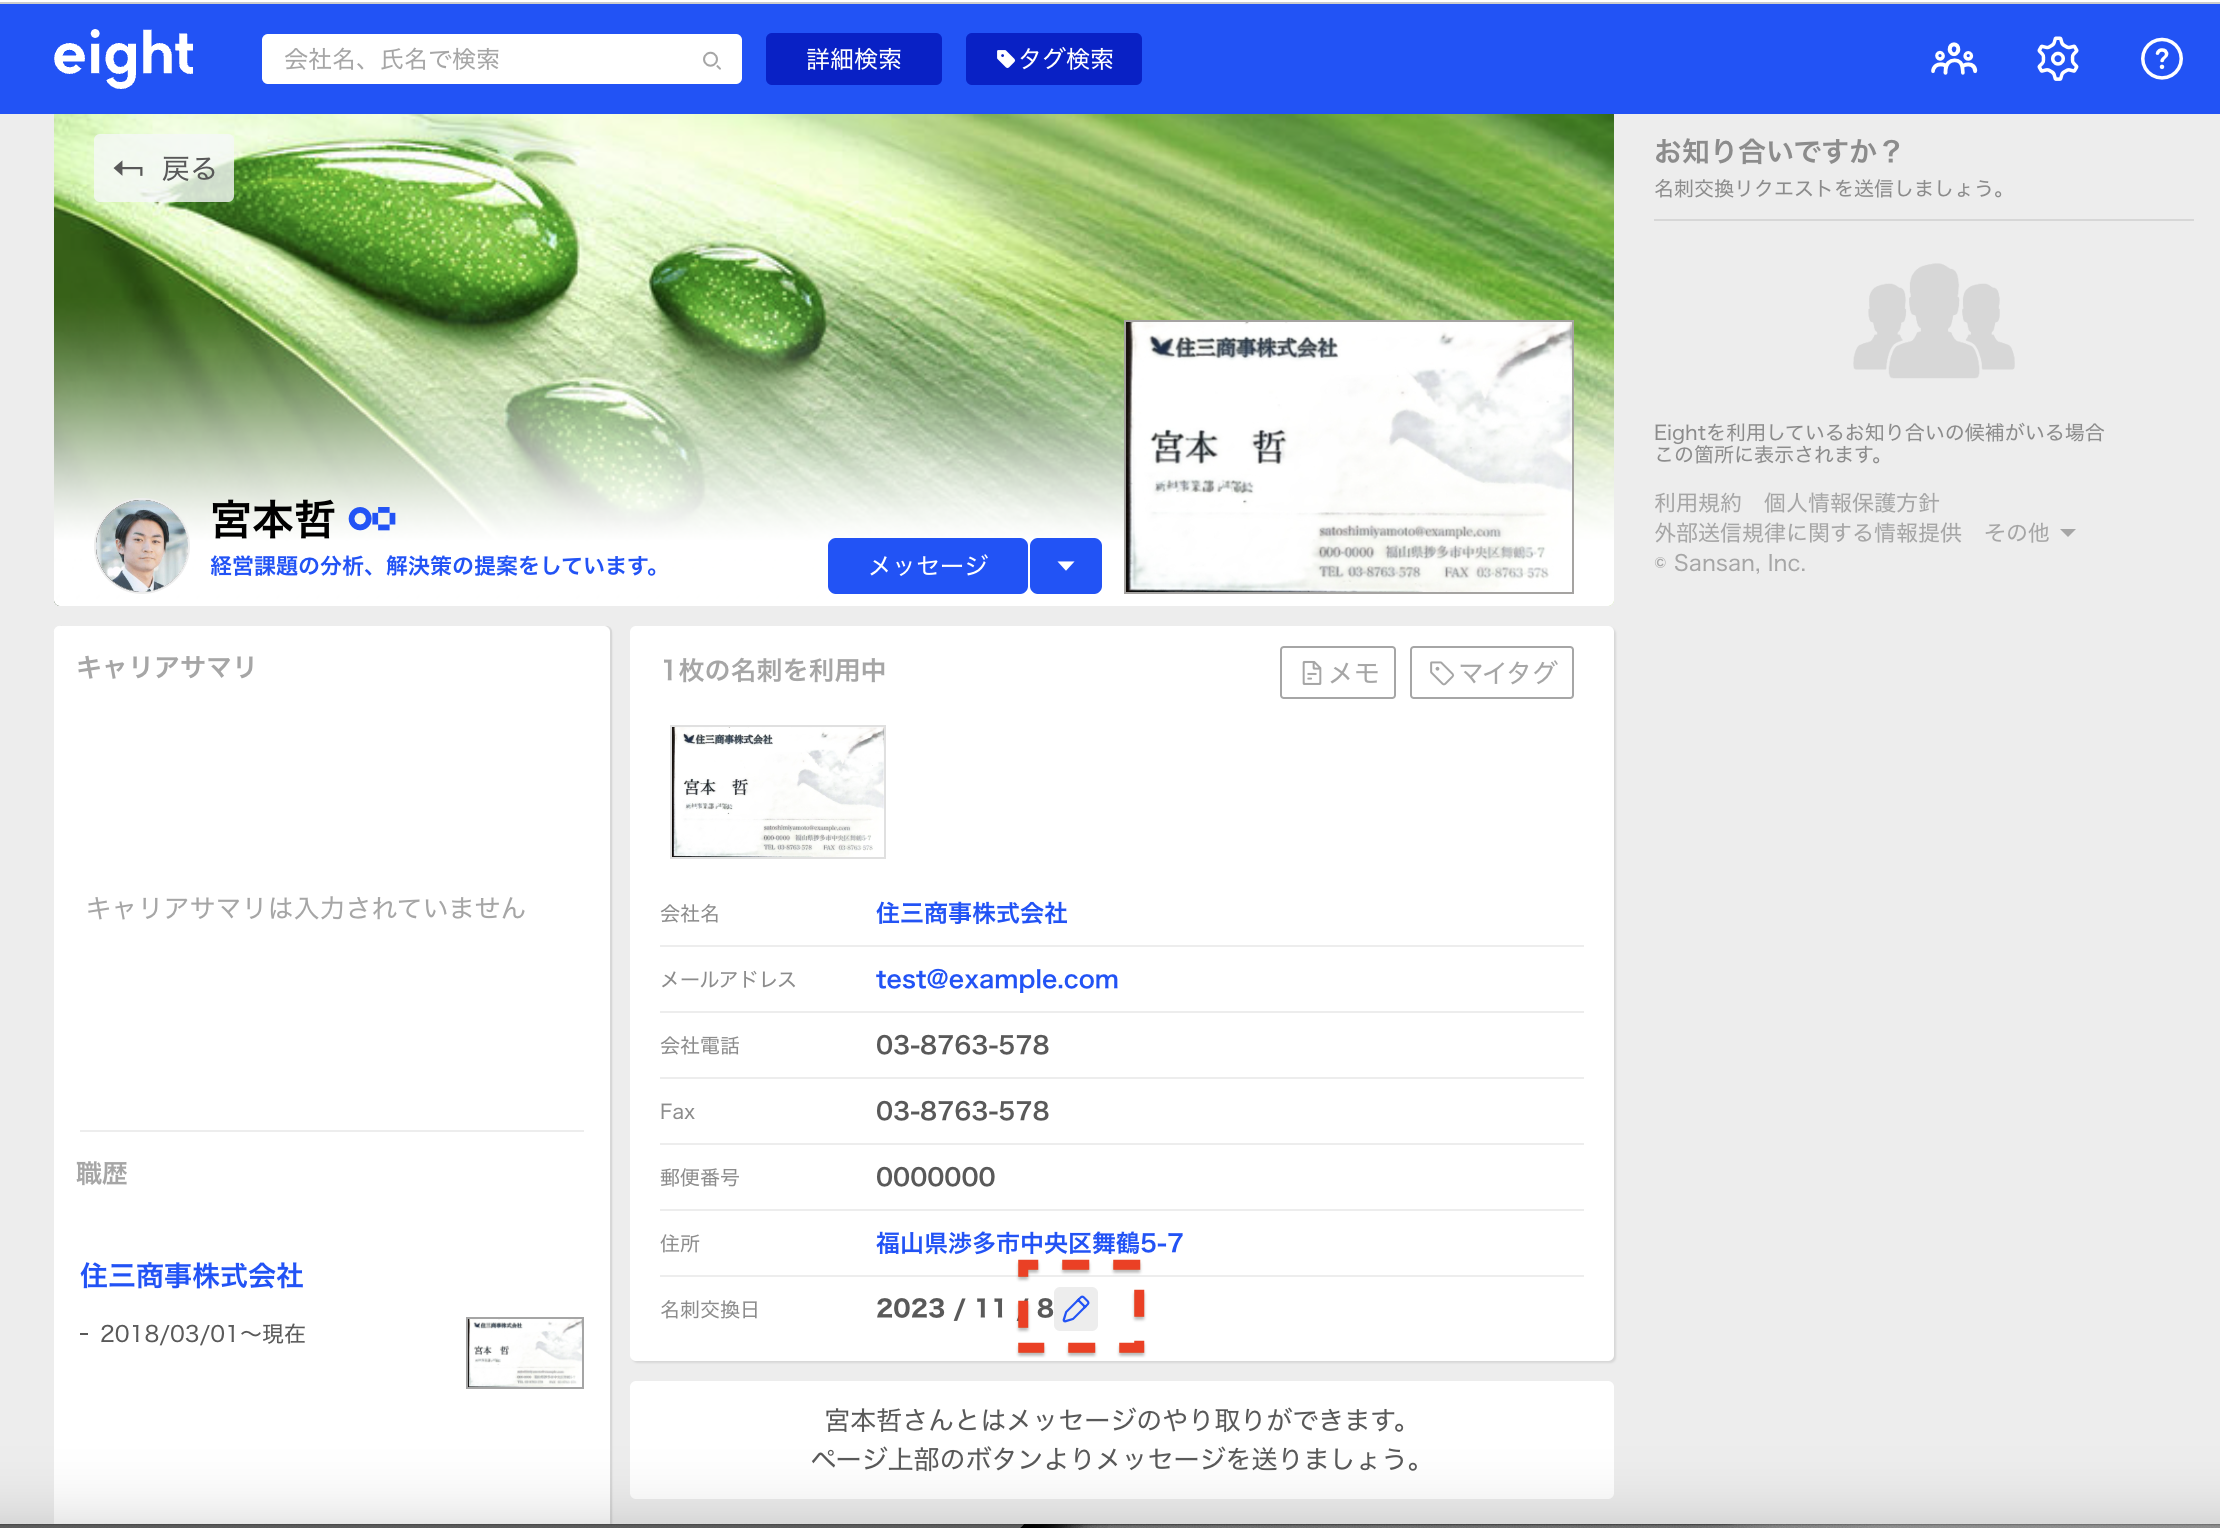Click the help question mark icon
This screenshot has height=1528, width=2220.
[x=2162, y=58]
